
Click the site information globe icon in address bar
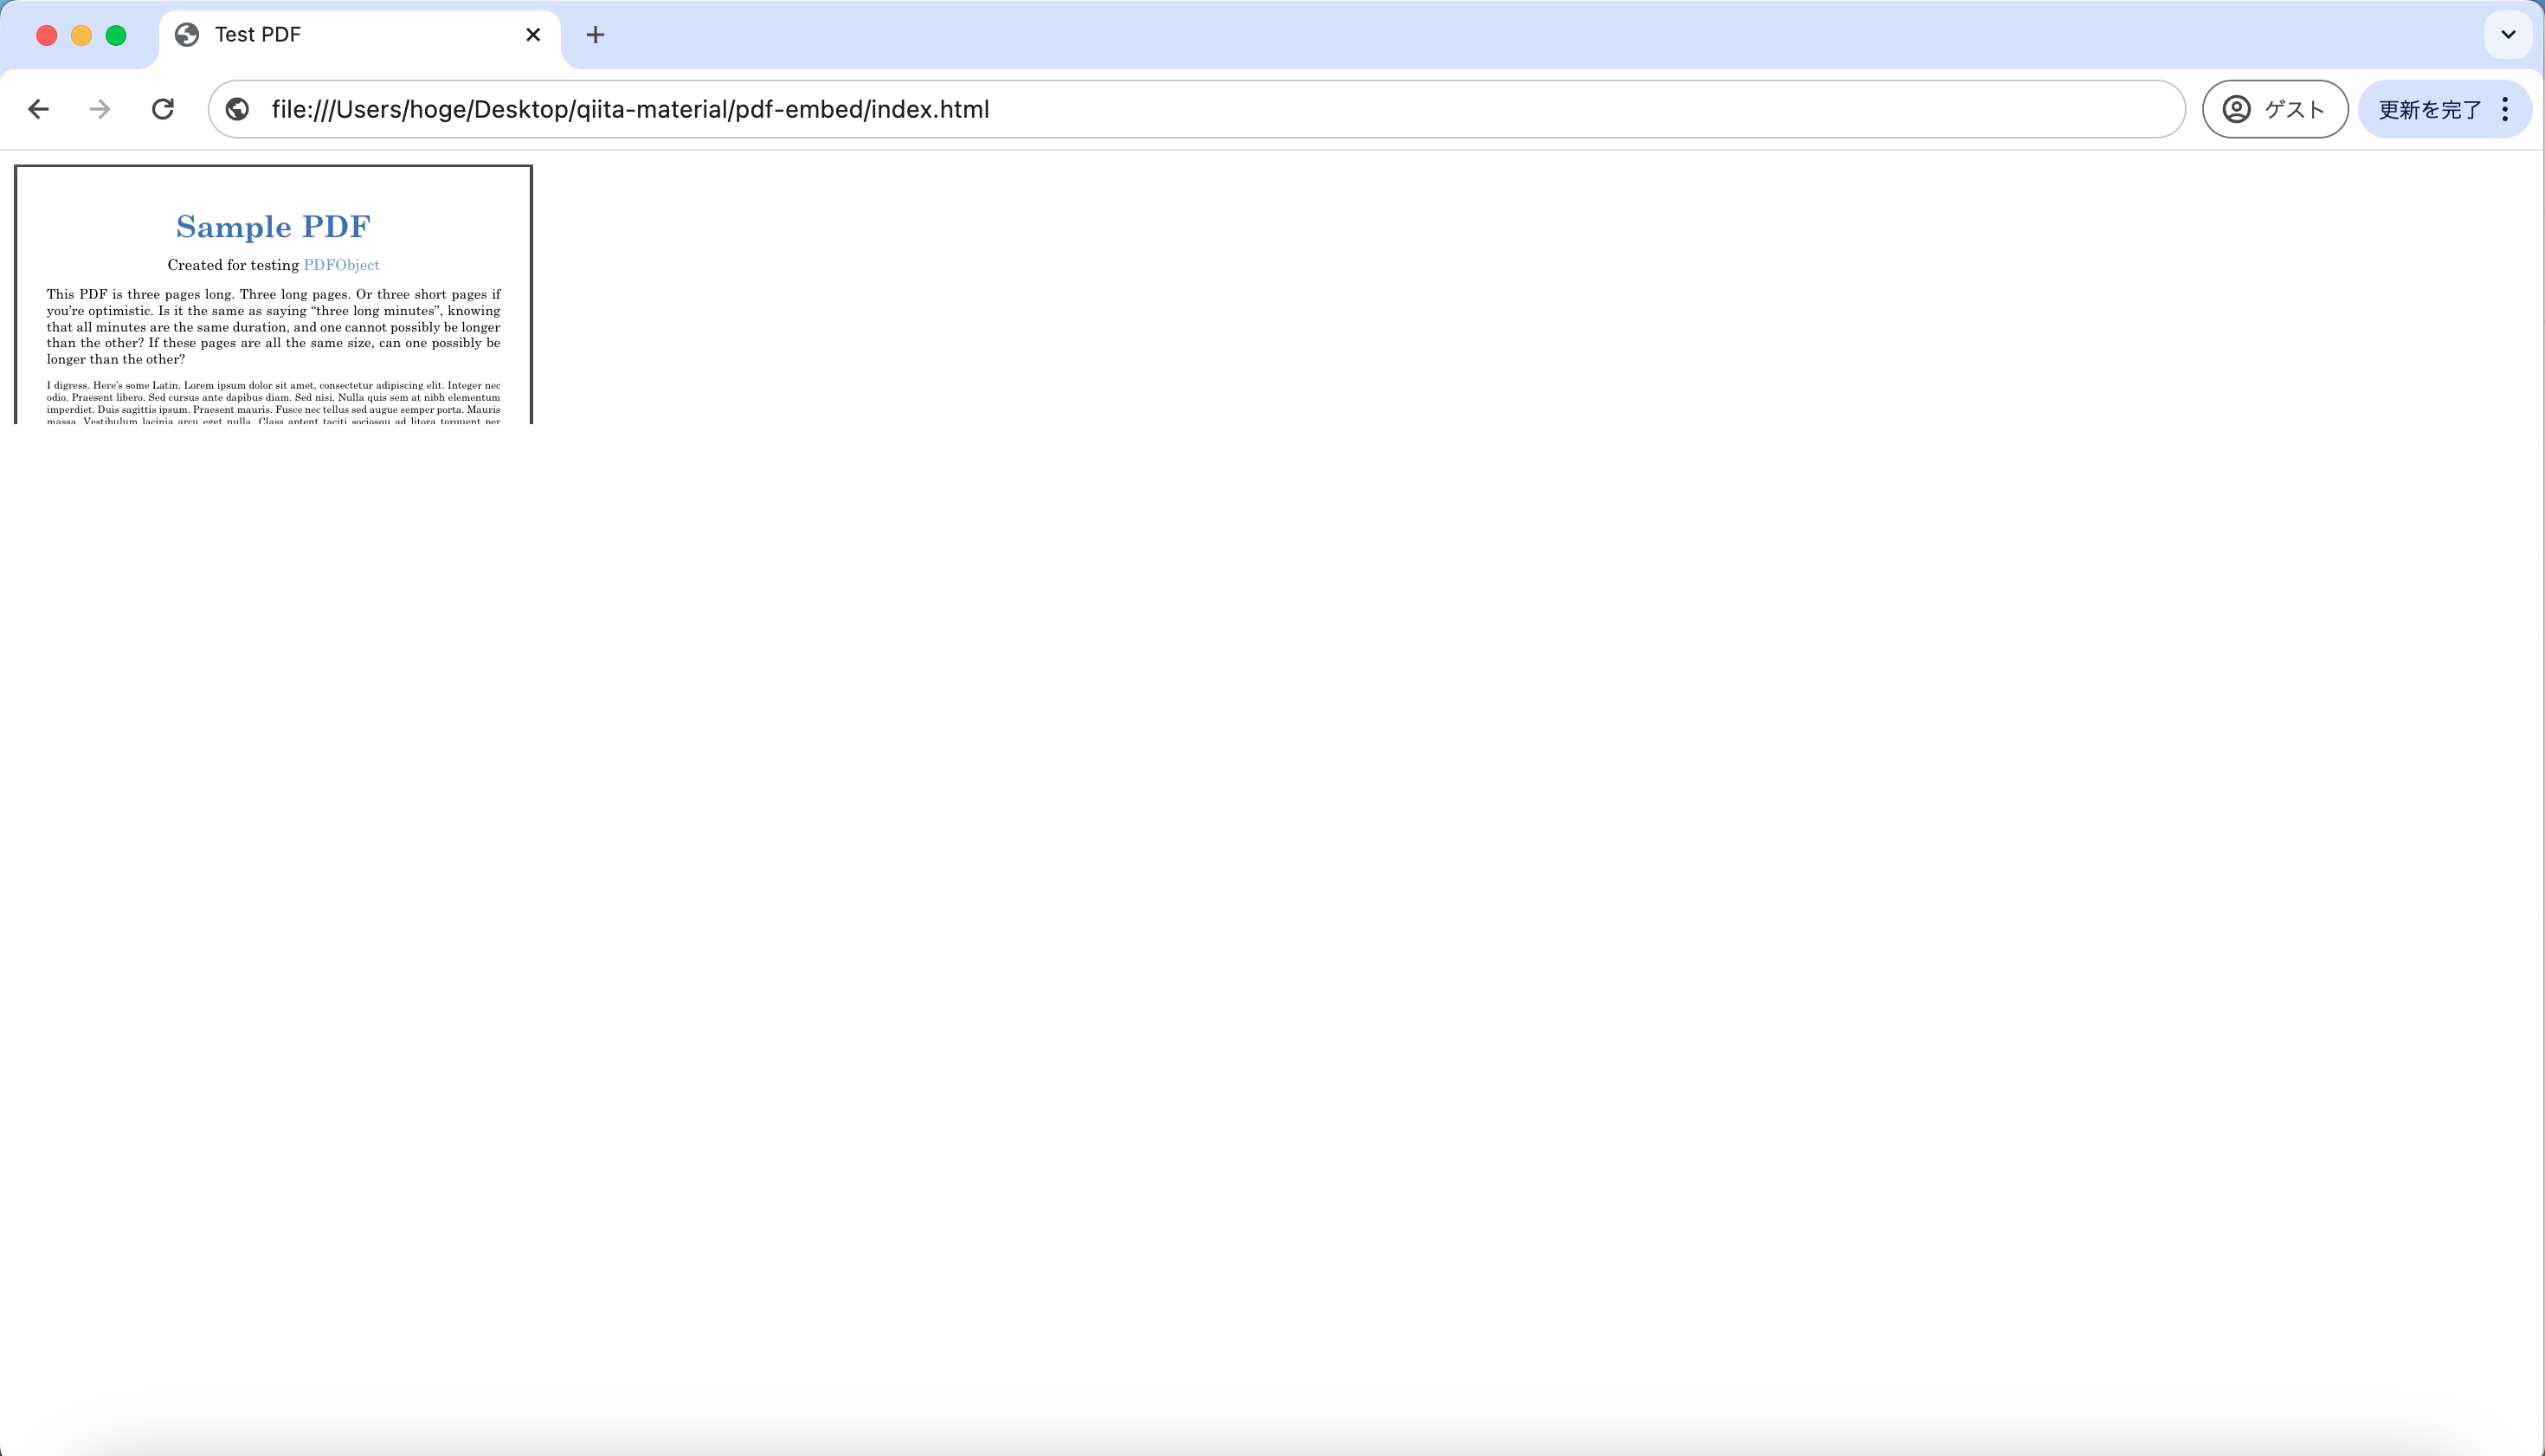237,109
